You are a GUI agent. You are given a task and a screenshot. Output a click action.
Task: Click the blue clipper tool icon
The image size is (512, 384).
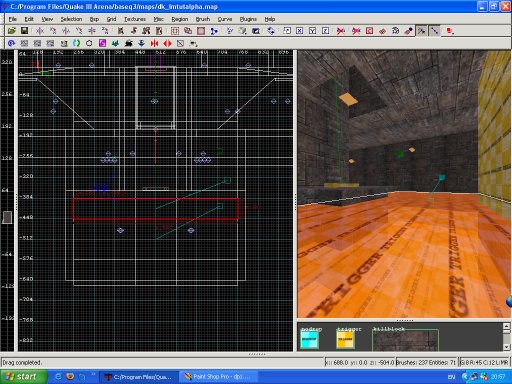point(214,31)
